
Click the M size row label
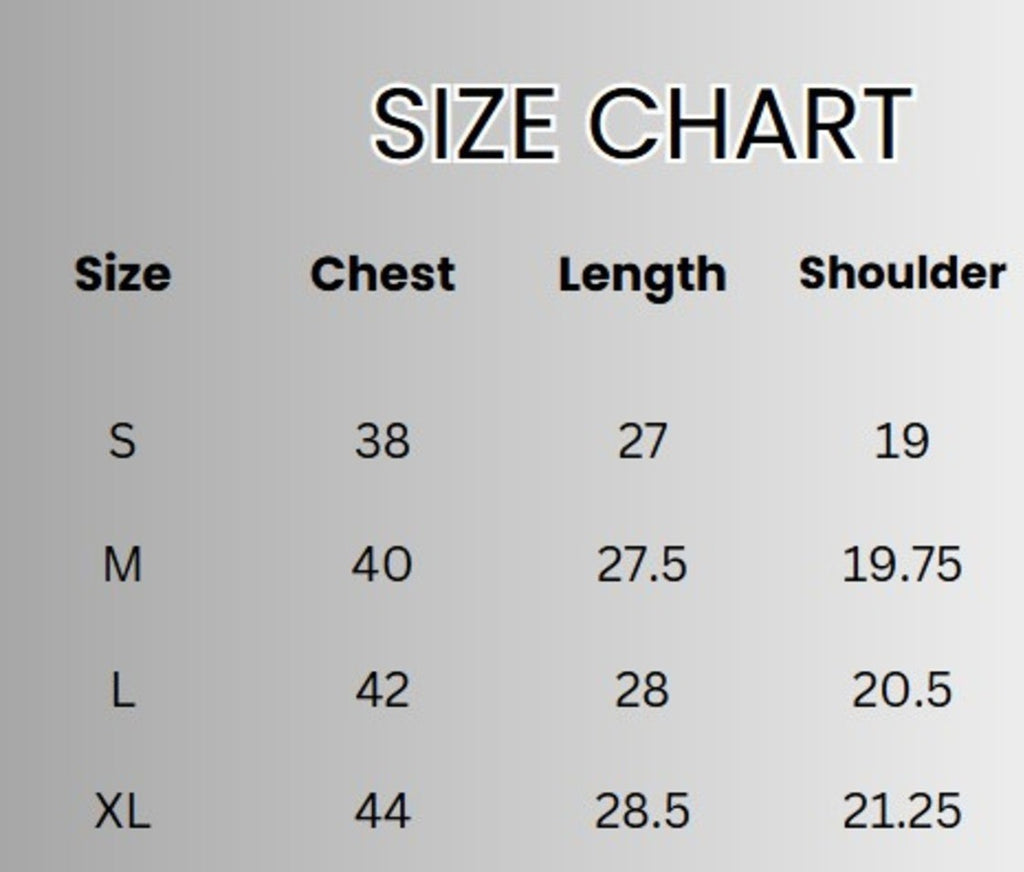[122, 565]
